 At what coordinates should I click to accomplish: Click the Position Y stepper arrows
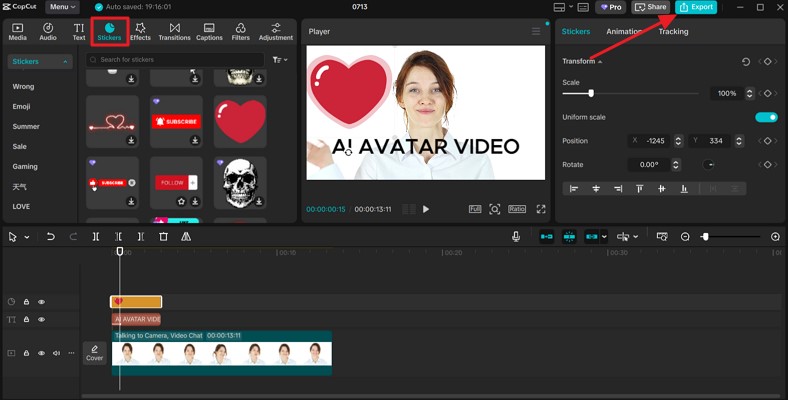[x=739, y=141]
